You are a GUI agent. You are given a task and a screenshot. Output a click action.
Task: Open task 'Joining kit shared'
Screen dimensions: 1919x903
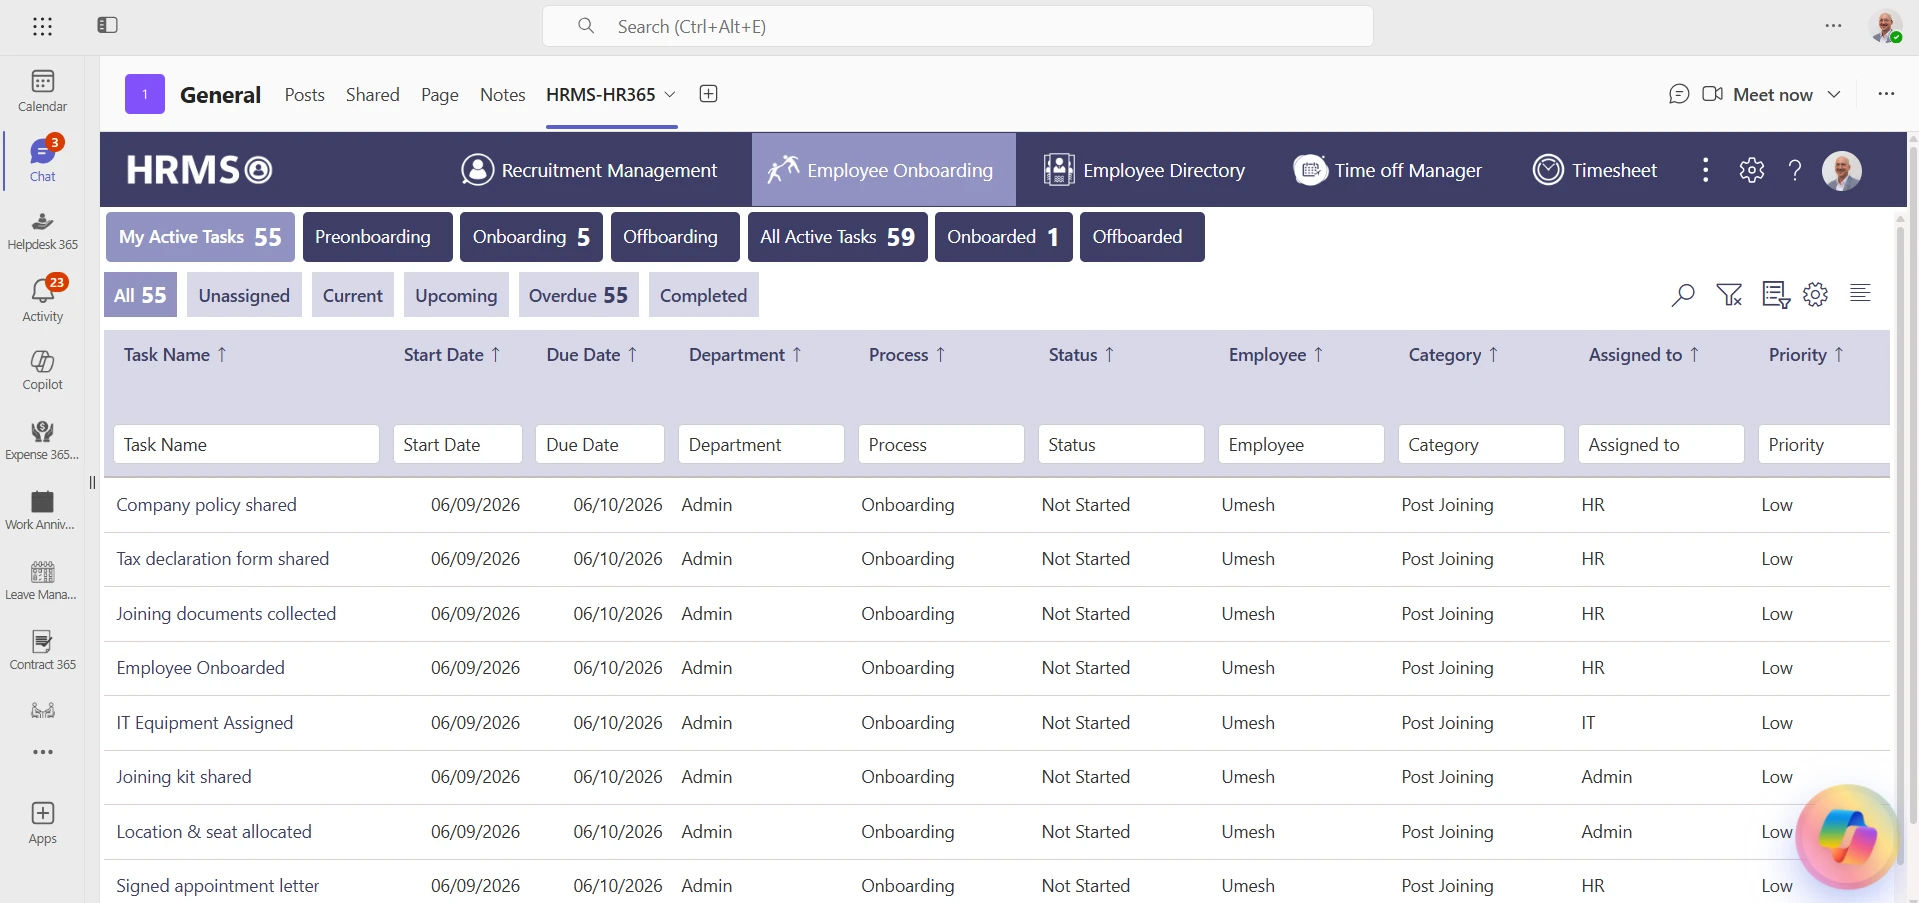pos(184,777)
